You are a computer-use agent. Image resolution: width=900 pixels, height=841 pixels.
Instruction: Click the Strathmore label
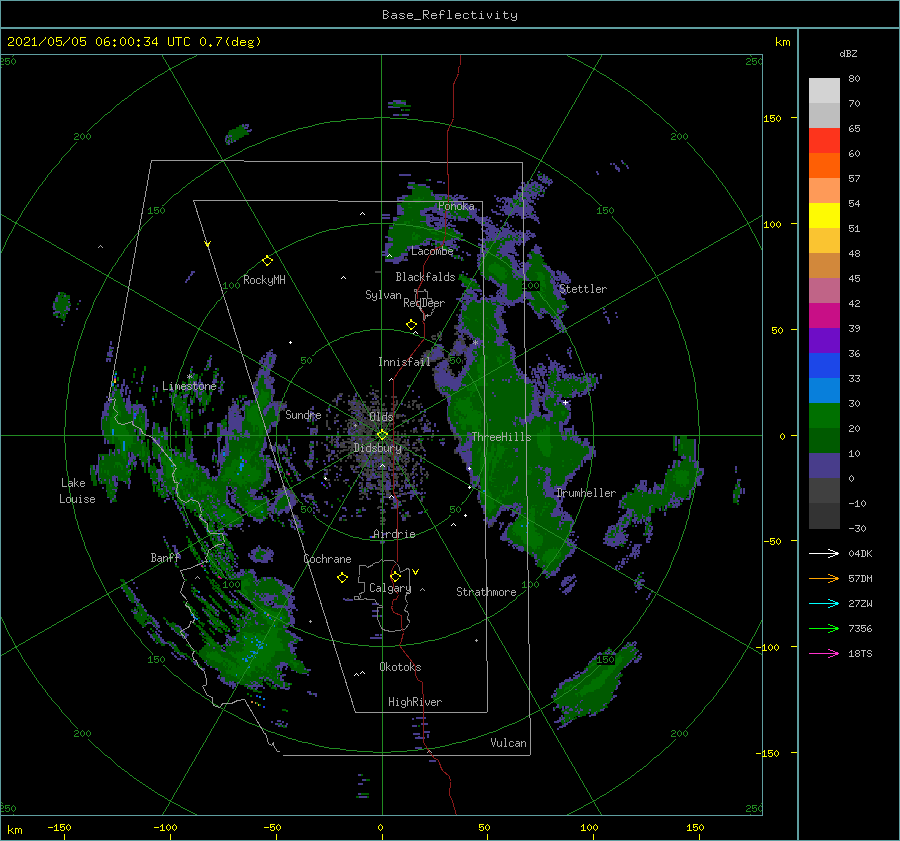click(486, 592)
